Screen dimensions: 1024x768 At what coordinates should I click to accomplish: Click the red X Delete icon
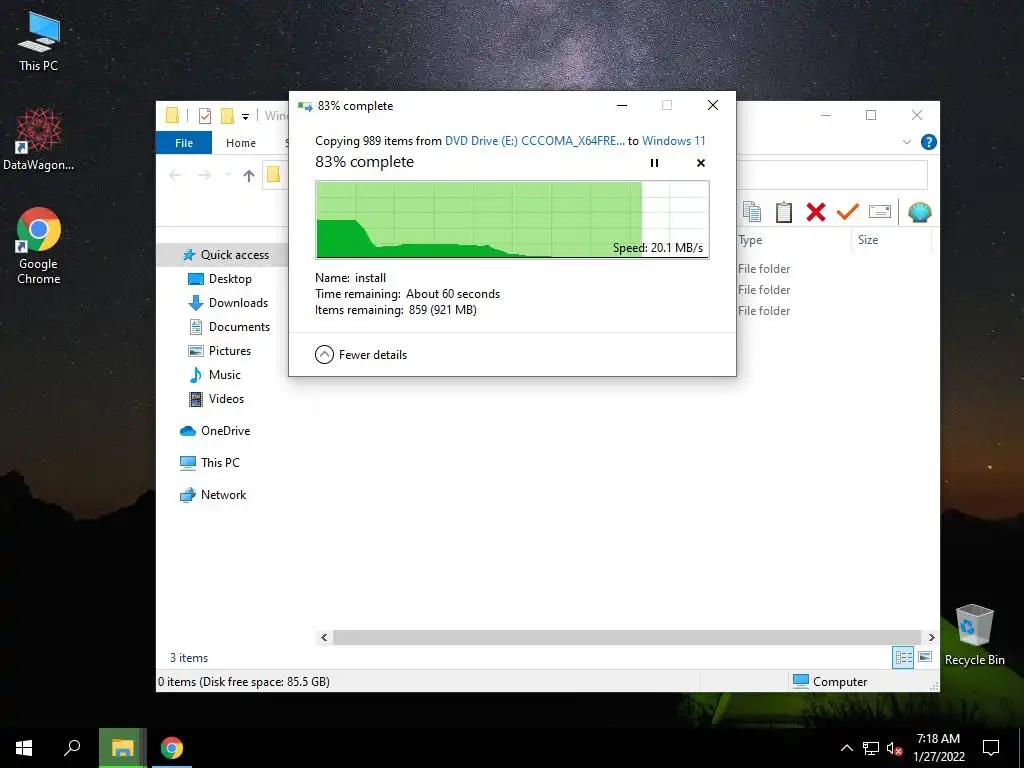click(816, 212)
